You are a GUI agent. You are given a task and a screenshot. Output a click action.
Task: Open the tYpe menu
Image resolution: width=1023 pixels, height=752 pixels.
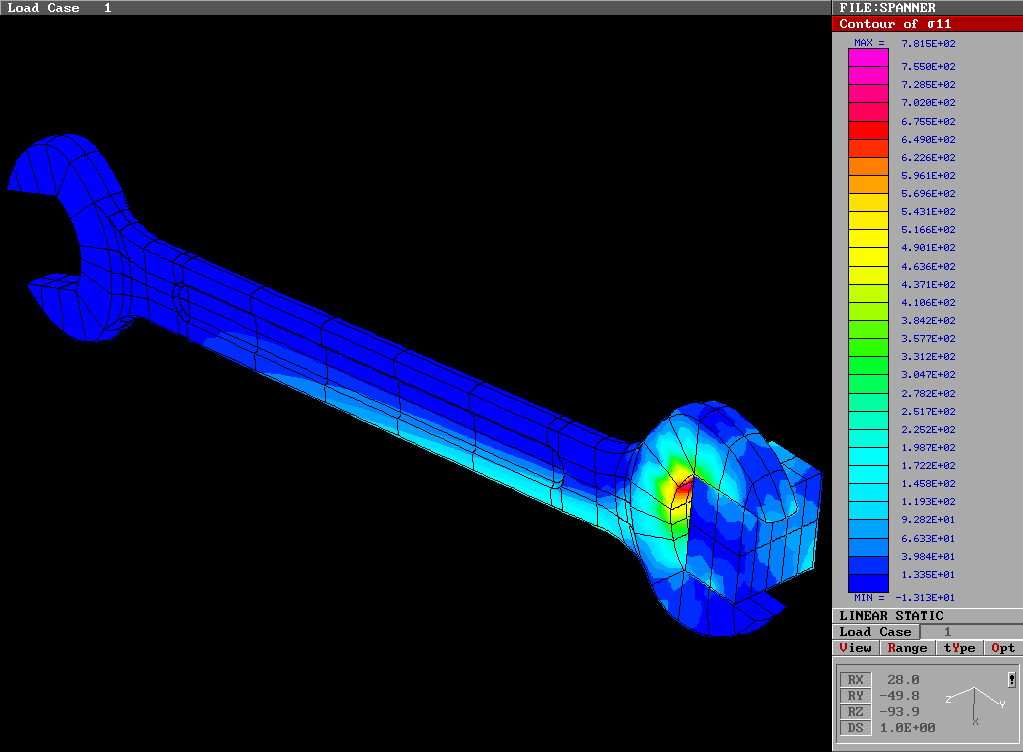point(959,648)
